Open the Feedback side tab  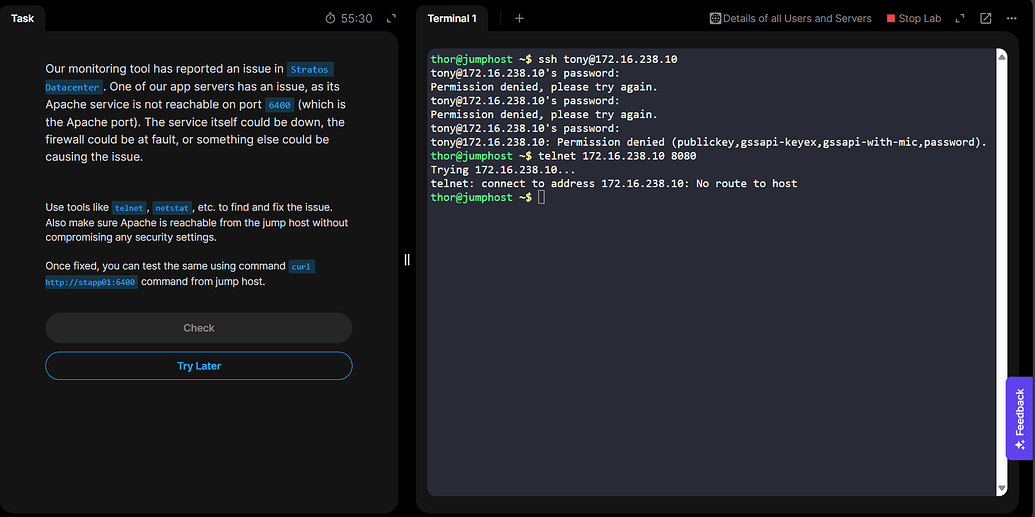click(x=1019, y=417)
